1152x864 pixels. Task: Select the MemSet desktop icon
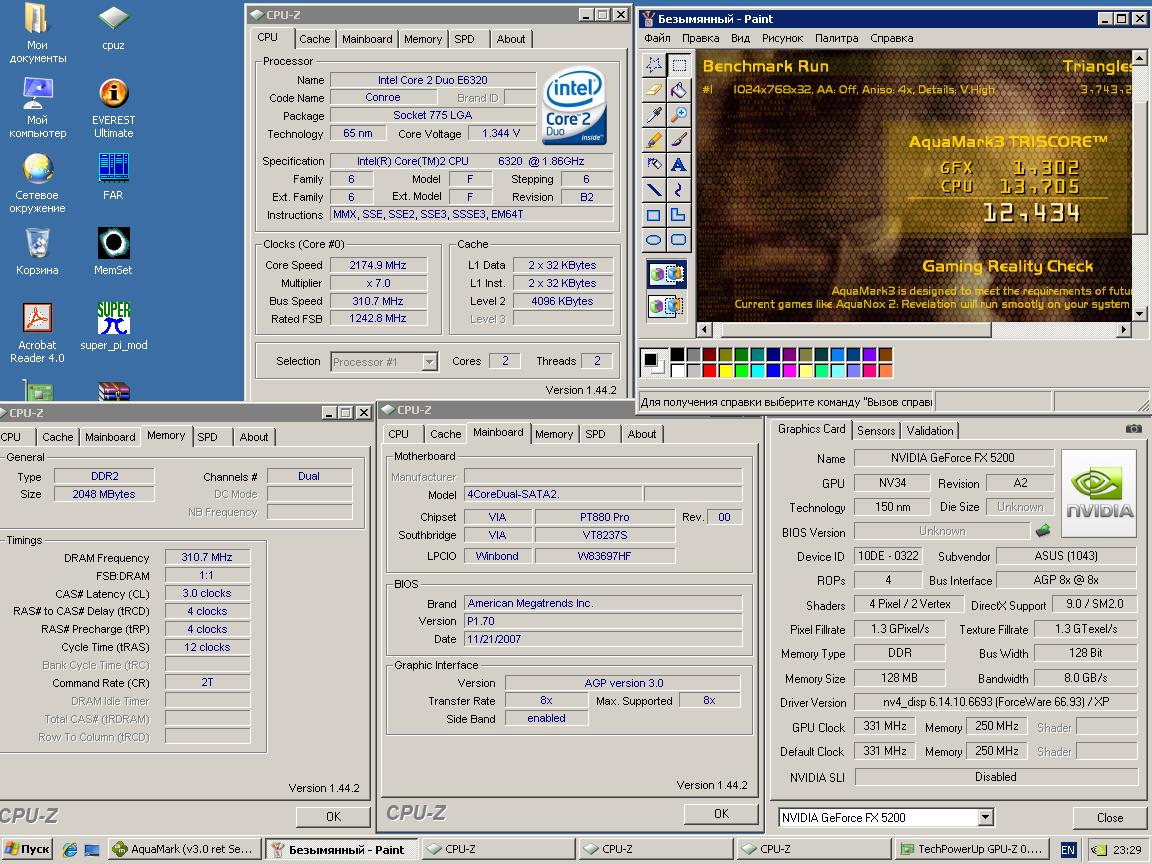pos(113,251)
